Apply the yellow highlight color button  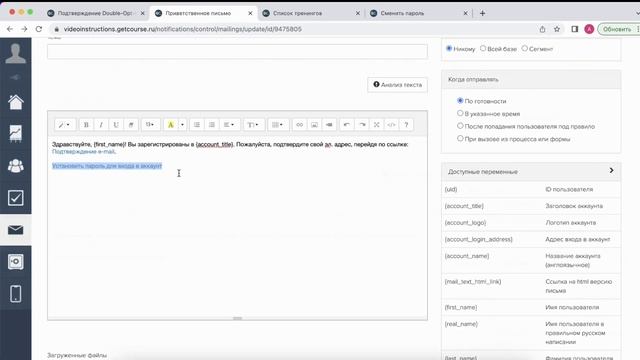(x=171, y=125)
